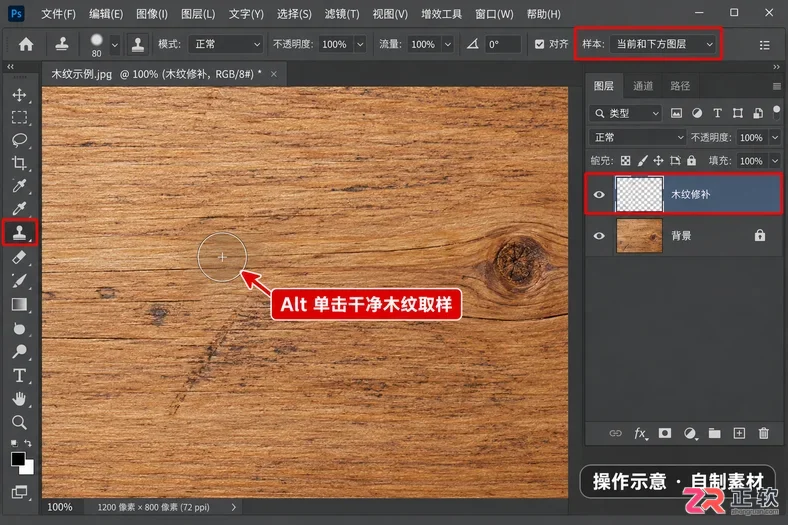Select the Lasso tool

tap(19, 140)
